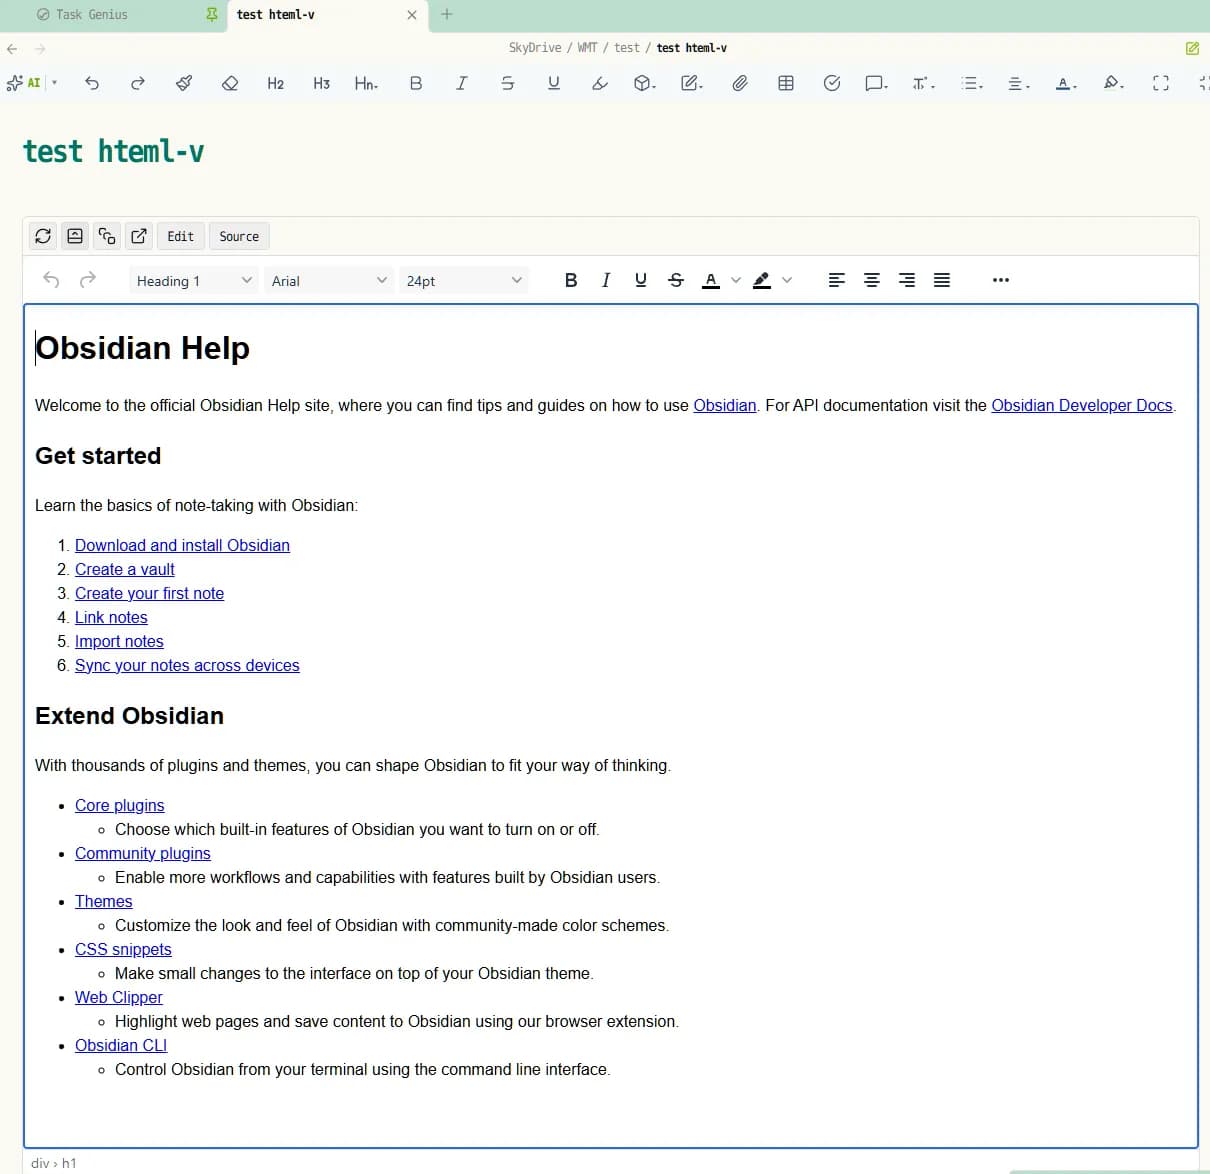Open the list style dropdown
Image resolution: width=1210 pixels, height=1174 pixels.
(x=972, y=83)
